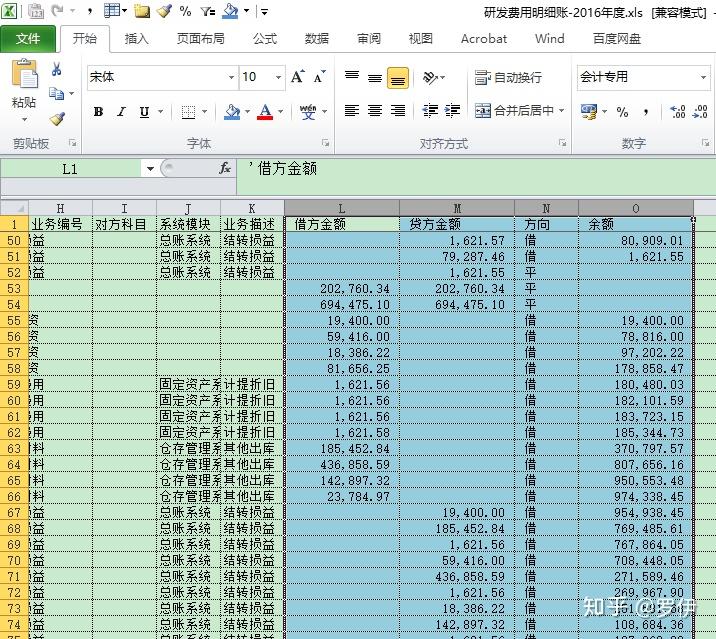Click the Cut scissors icon

pos(57,69)
